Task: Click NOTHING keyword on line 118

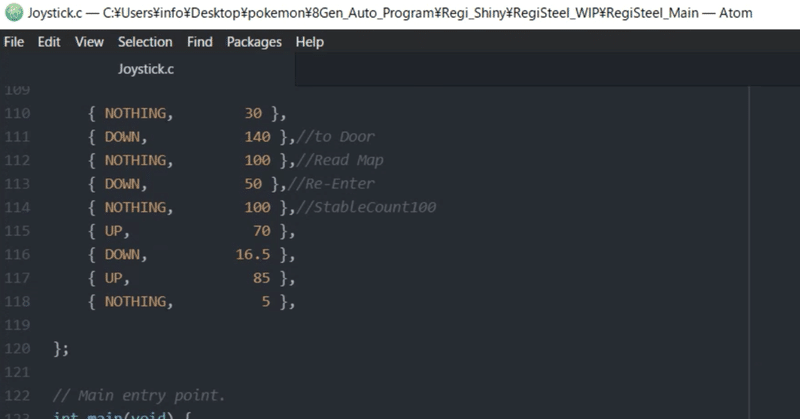Action: [135, 302]
